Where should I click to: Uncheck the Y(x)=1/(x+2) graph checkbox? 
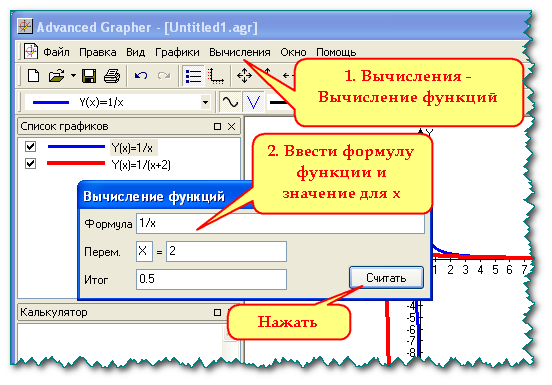click(31, 163)
